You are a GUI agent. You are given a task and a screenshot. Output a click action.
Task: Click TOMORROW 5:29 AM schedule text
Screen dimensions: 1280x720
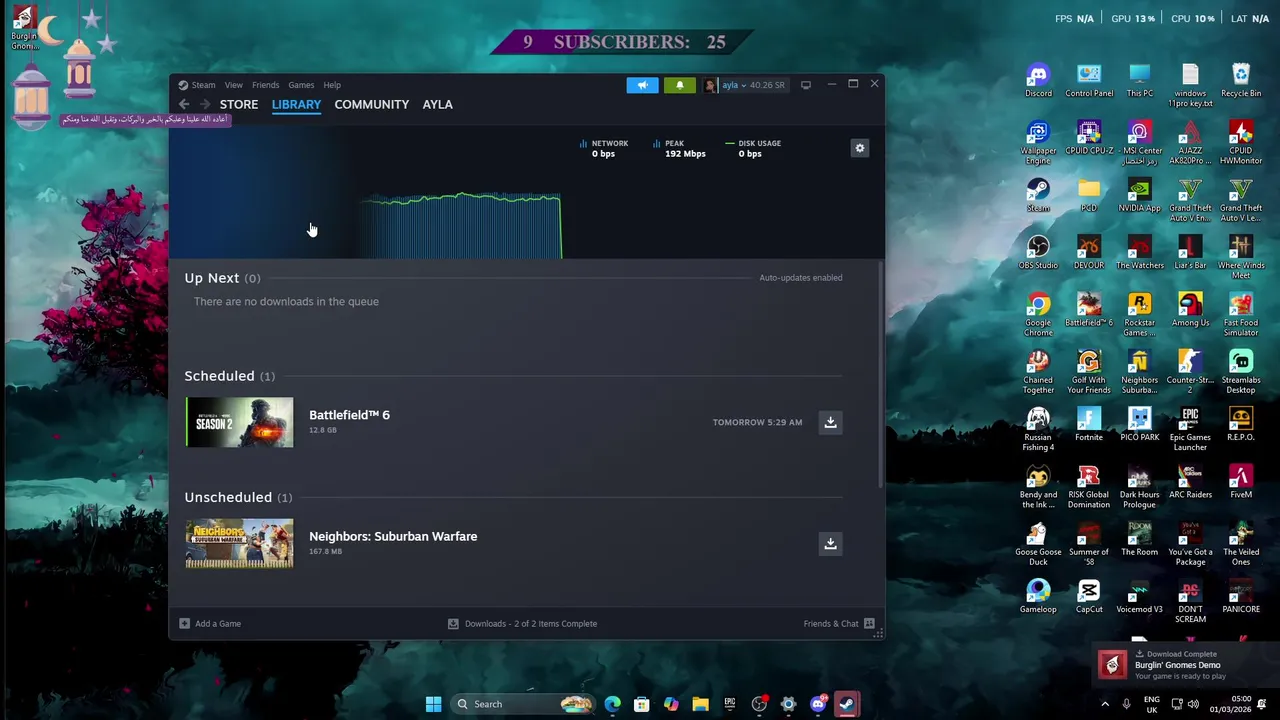[757, 422]
